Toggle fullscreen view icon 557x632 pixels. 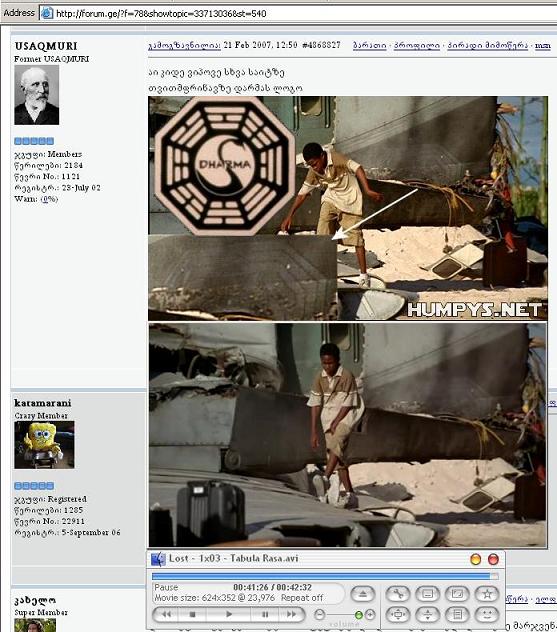pyautogui.click(x=457, y=594)
